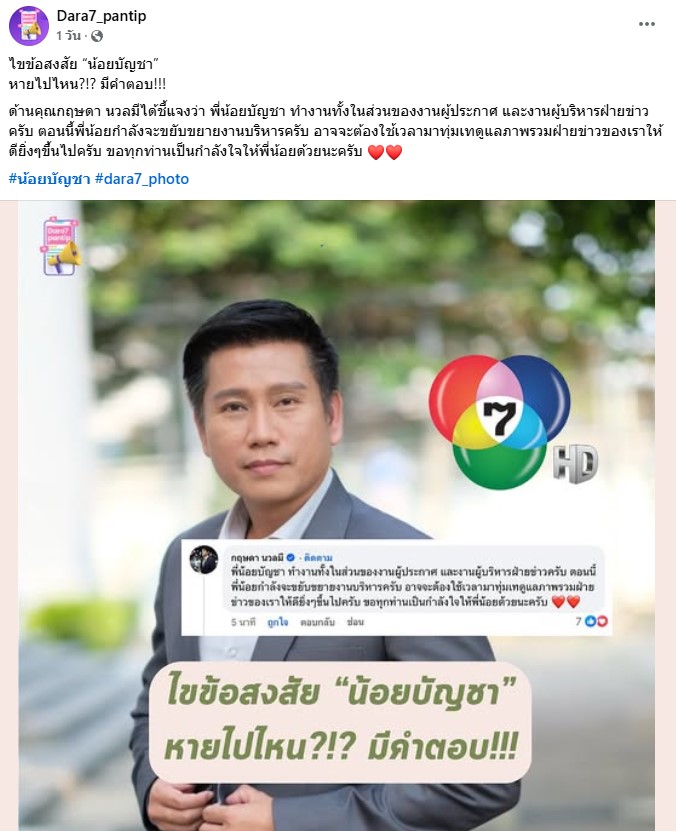676x831 pixels.
Task: Click ติดตาม to follow the commenter
Action: click(318, 558)
